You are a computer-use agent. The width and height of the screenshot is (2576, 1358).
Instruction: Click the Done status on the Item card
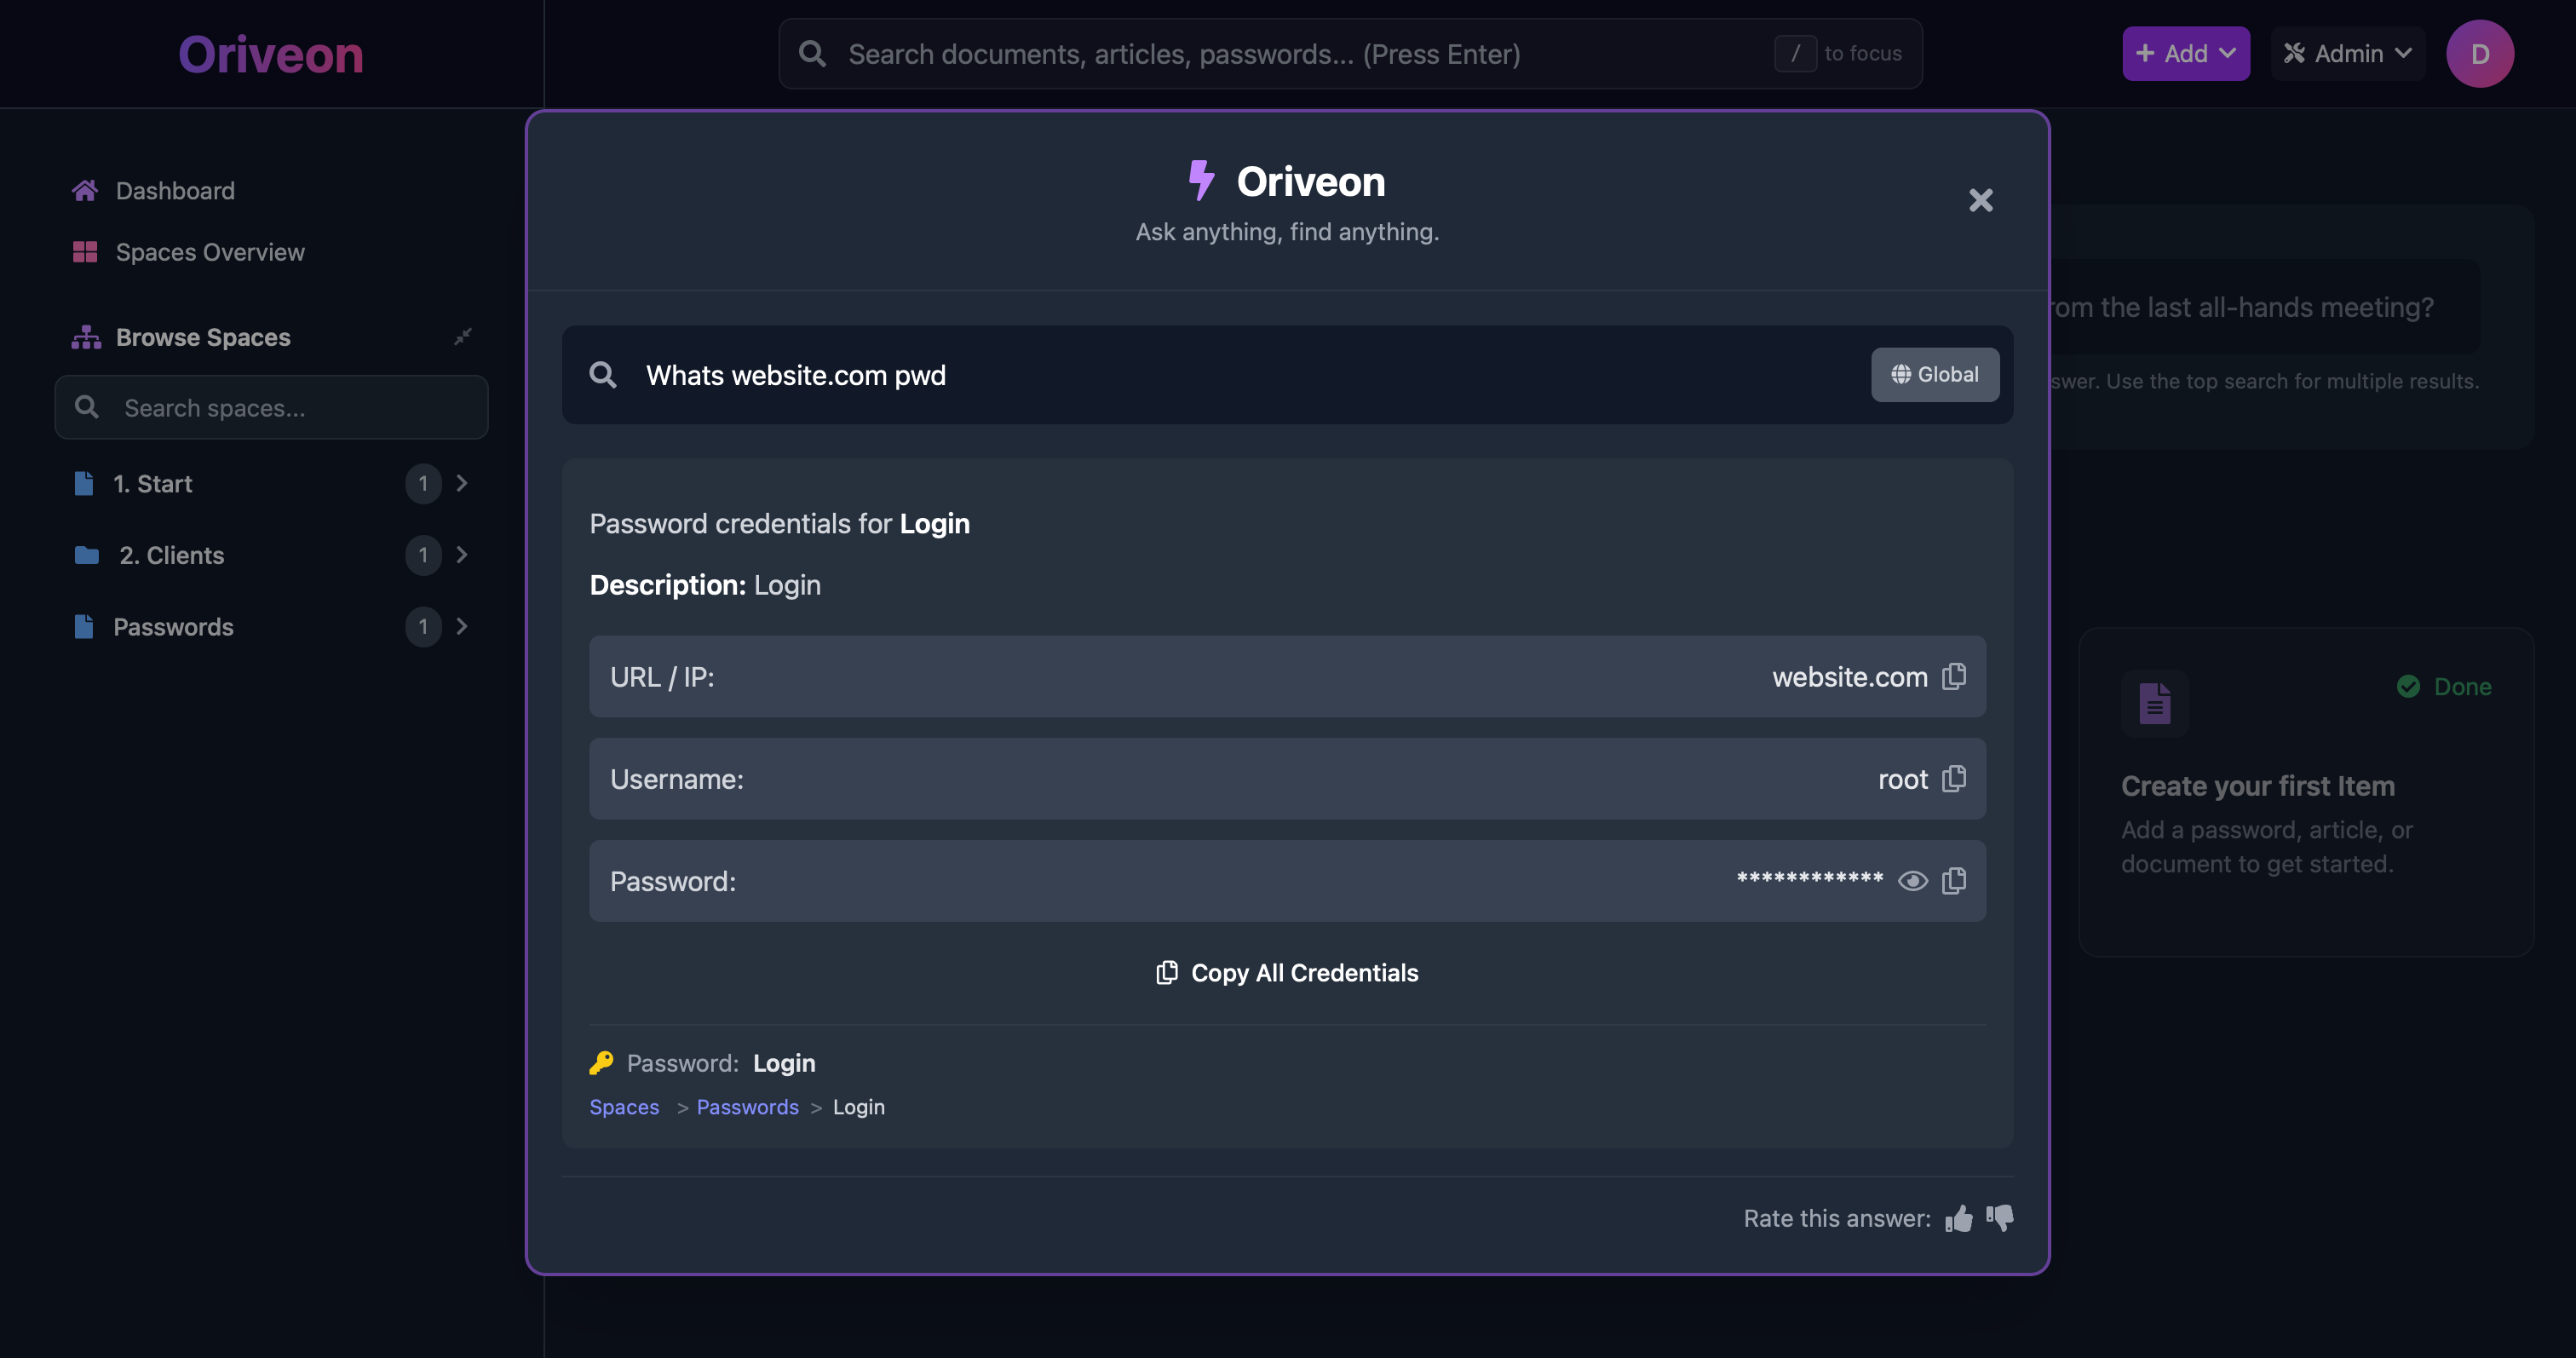pyautogui.click(x=2444, y=686)
